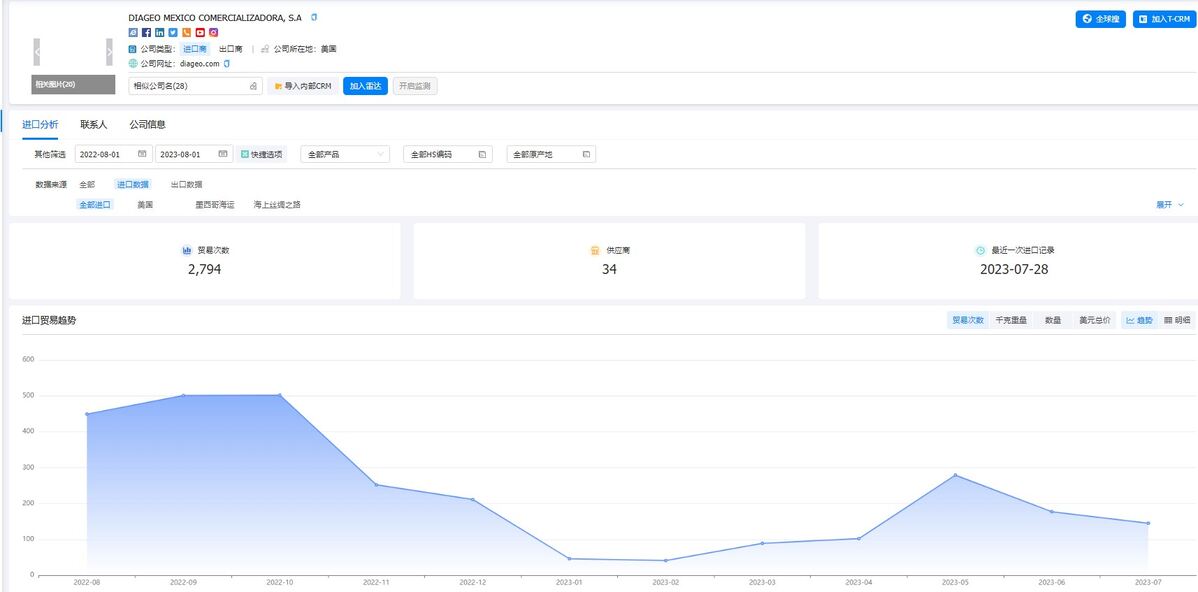Open the 快捷选项 quick date options
The height and width of the screenshot is (592, 1198).
pos(261,154)
